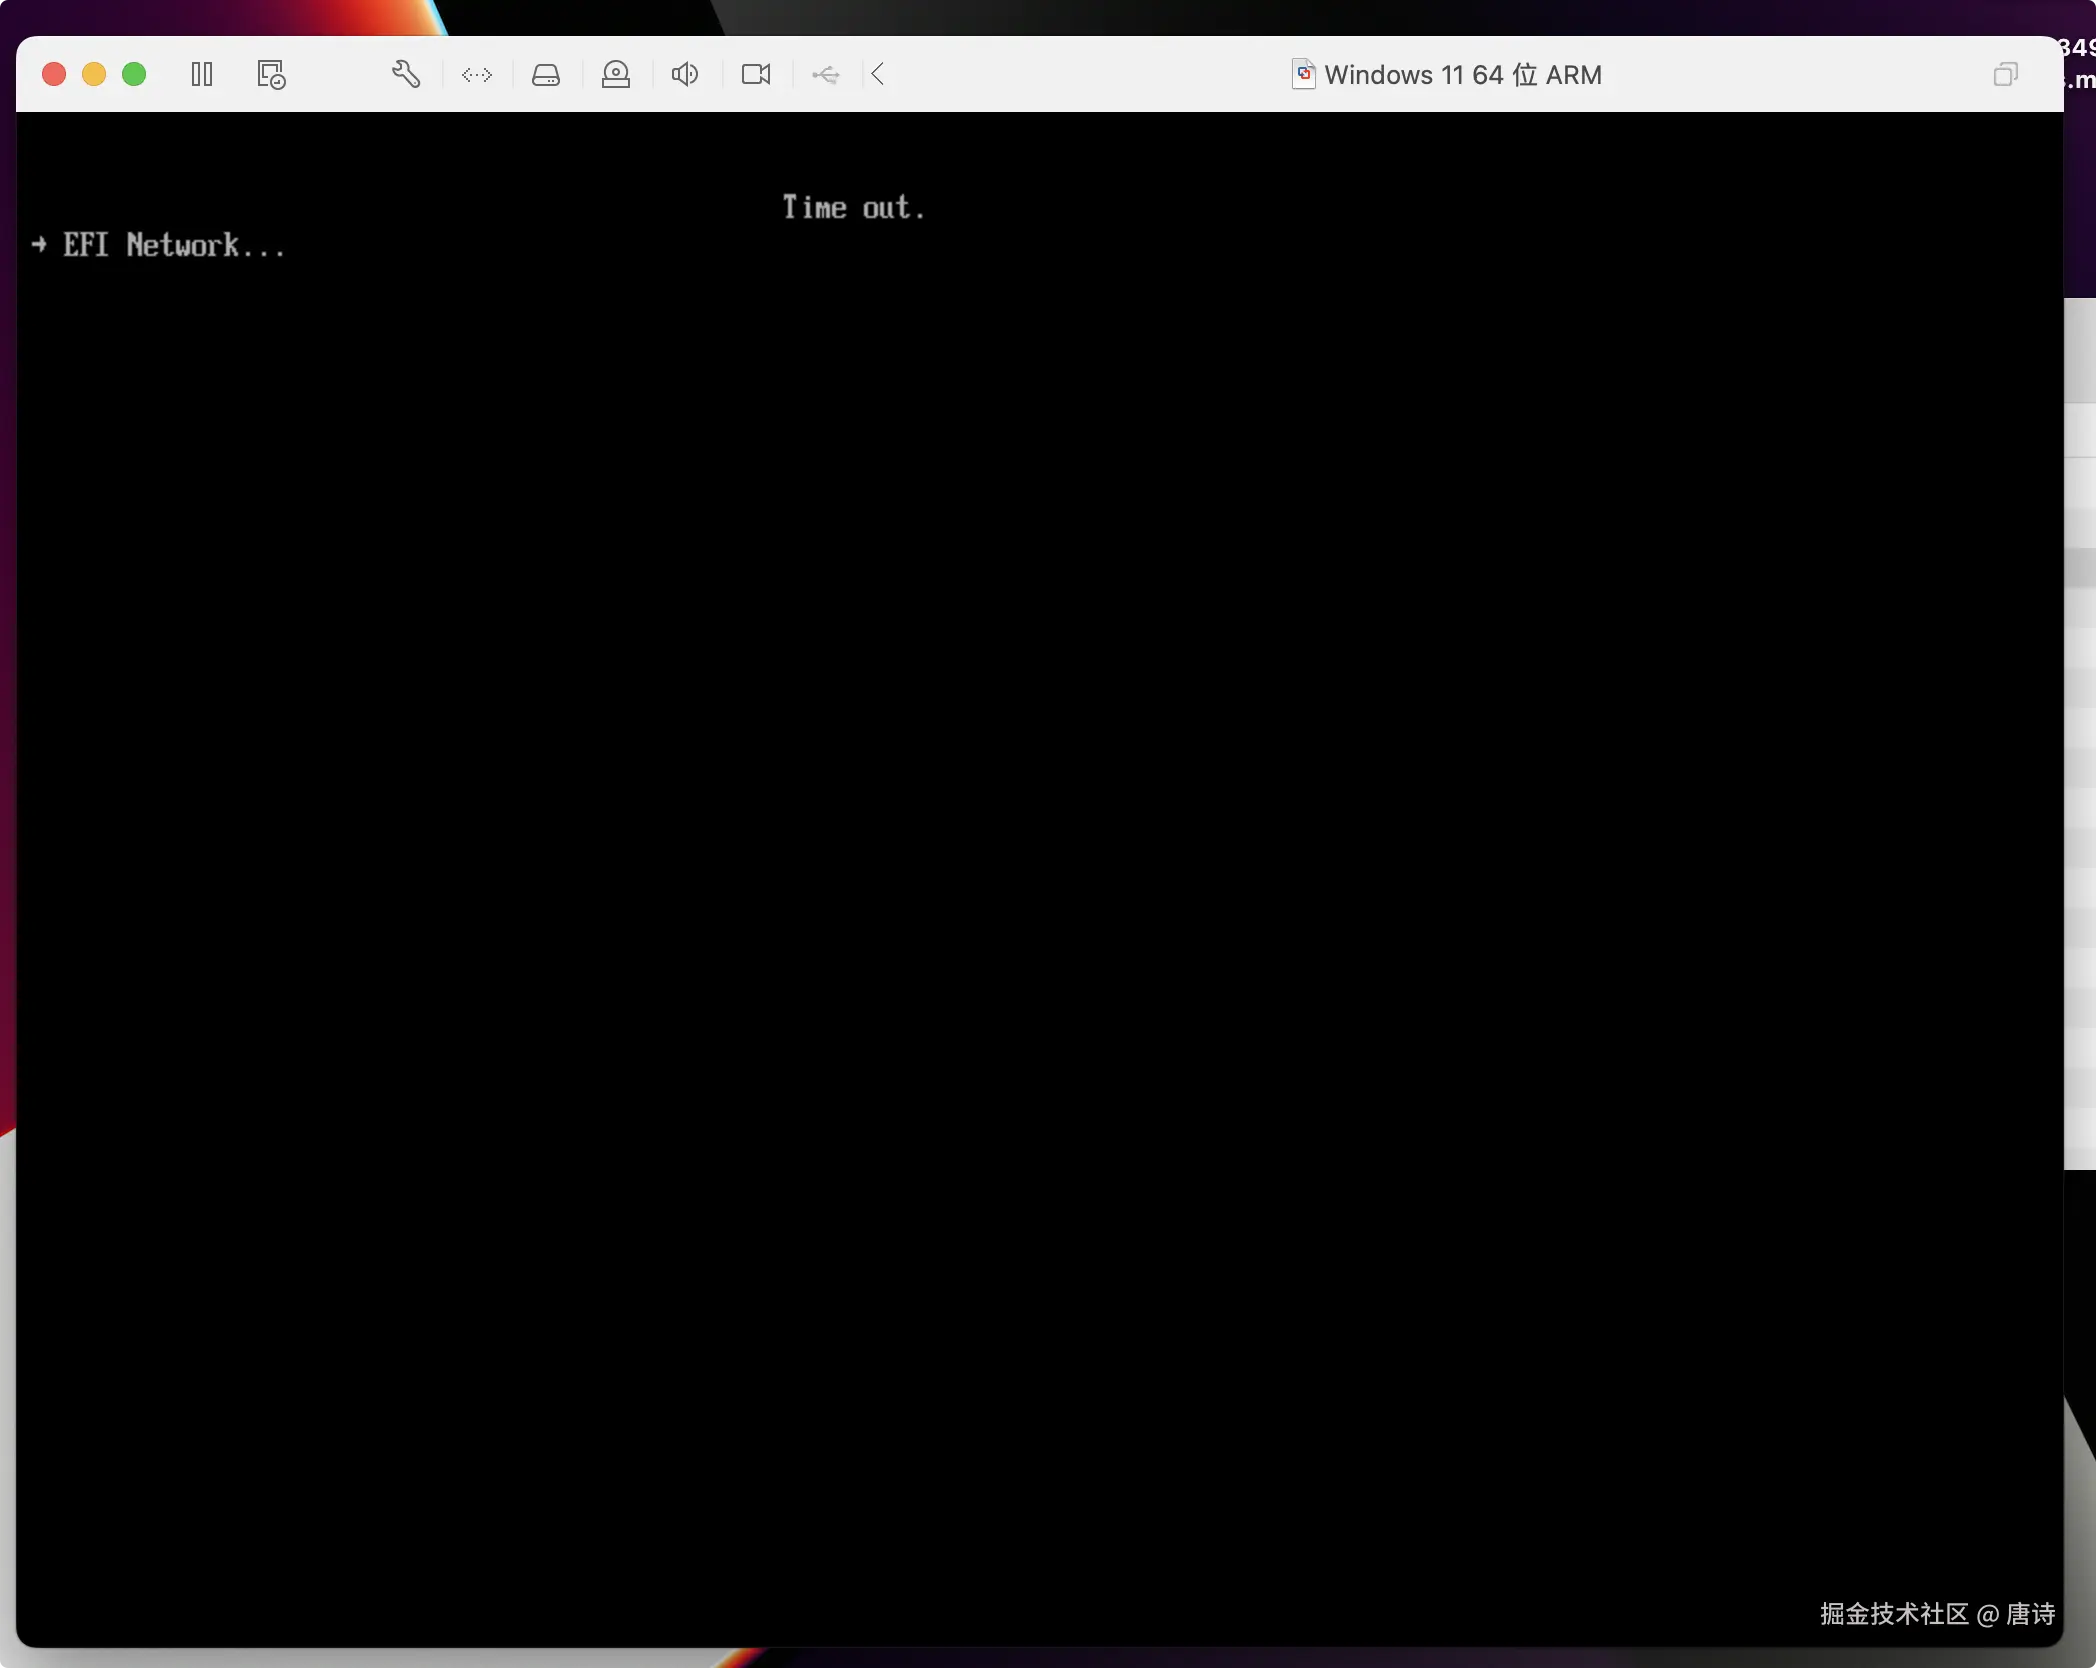Open virtual machine settings wrench

coord(405,74)
